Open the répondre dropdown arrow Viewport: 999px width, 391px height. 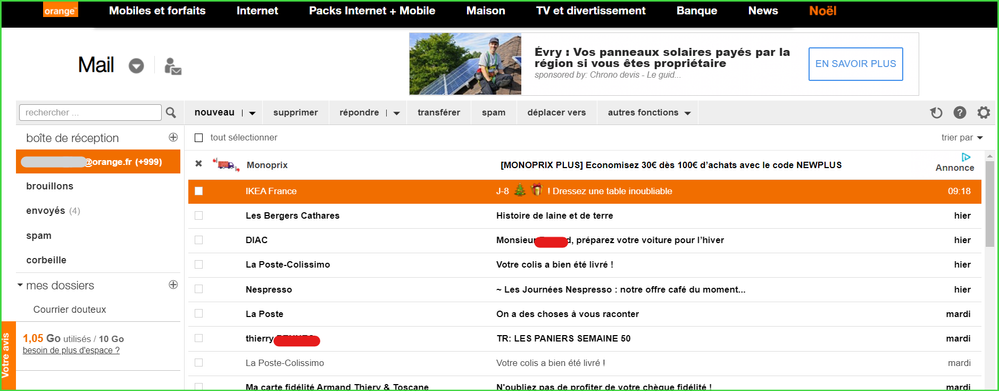click(396, 113)
